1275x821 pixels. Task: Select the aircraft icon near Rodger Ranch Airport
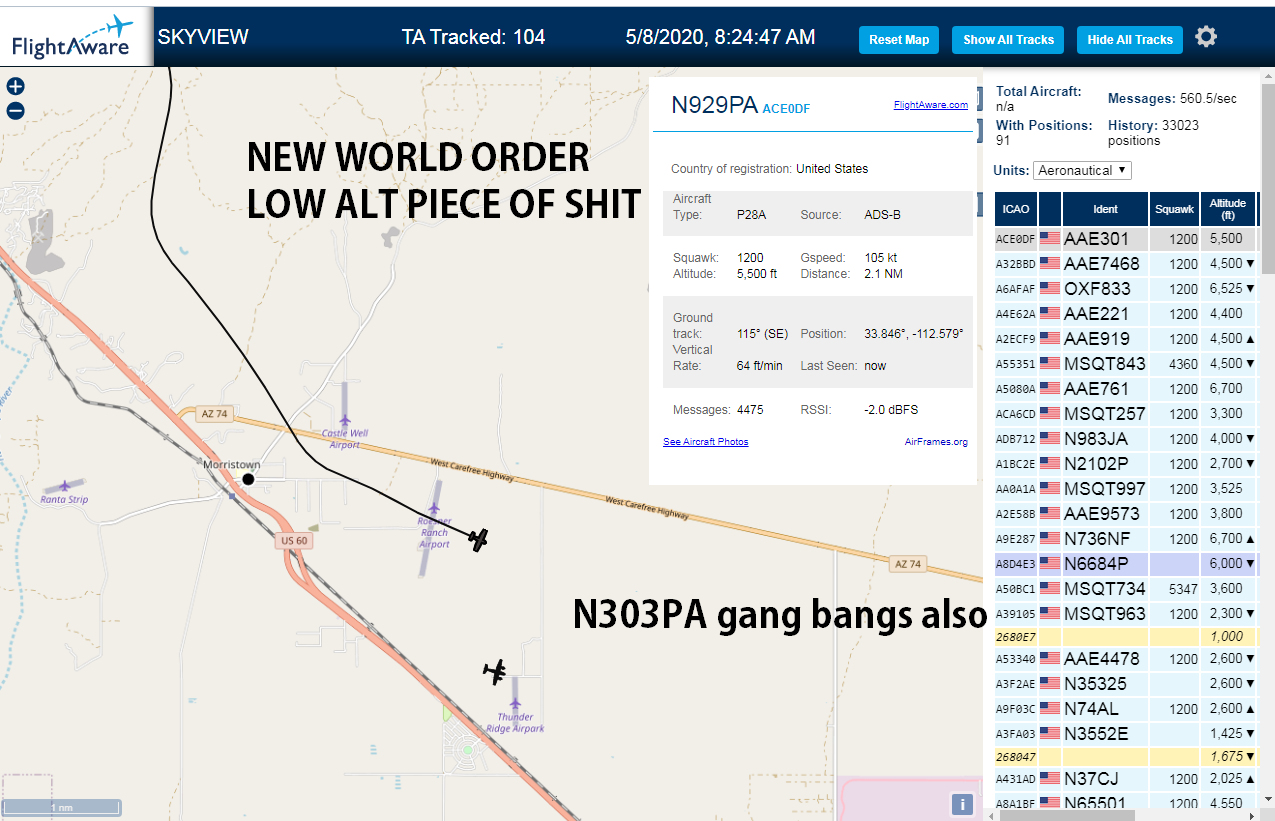click(479, 540)
